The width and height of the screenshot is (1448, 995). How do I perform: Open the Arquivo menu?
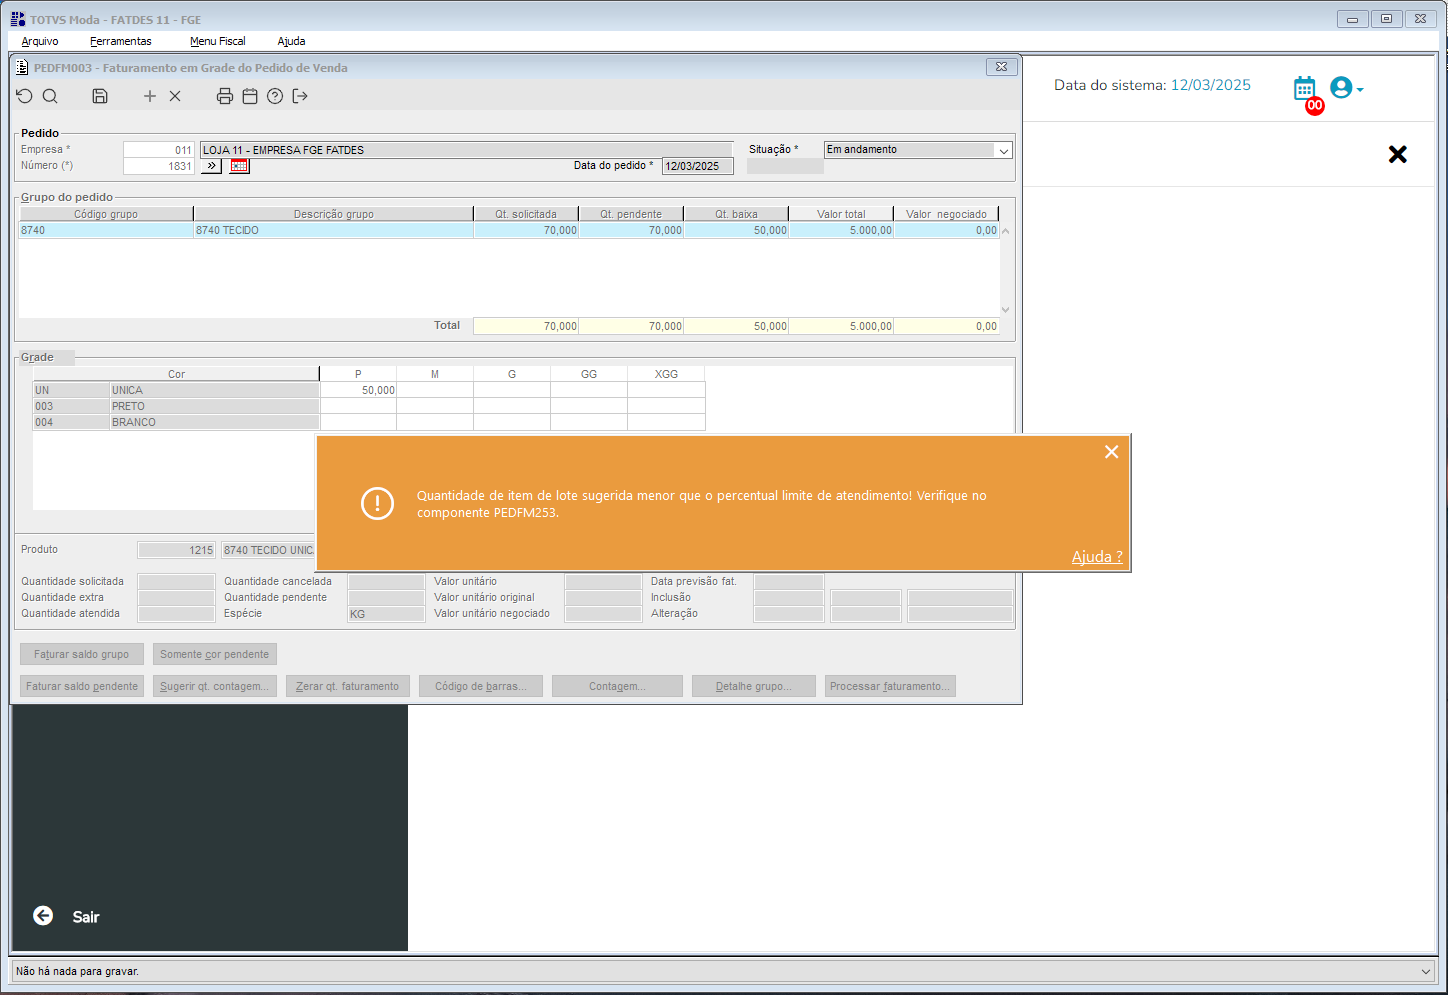pos(40,41)
